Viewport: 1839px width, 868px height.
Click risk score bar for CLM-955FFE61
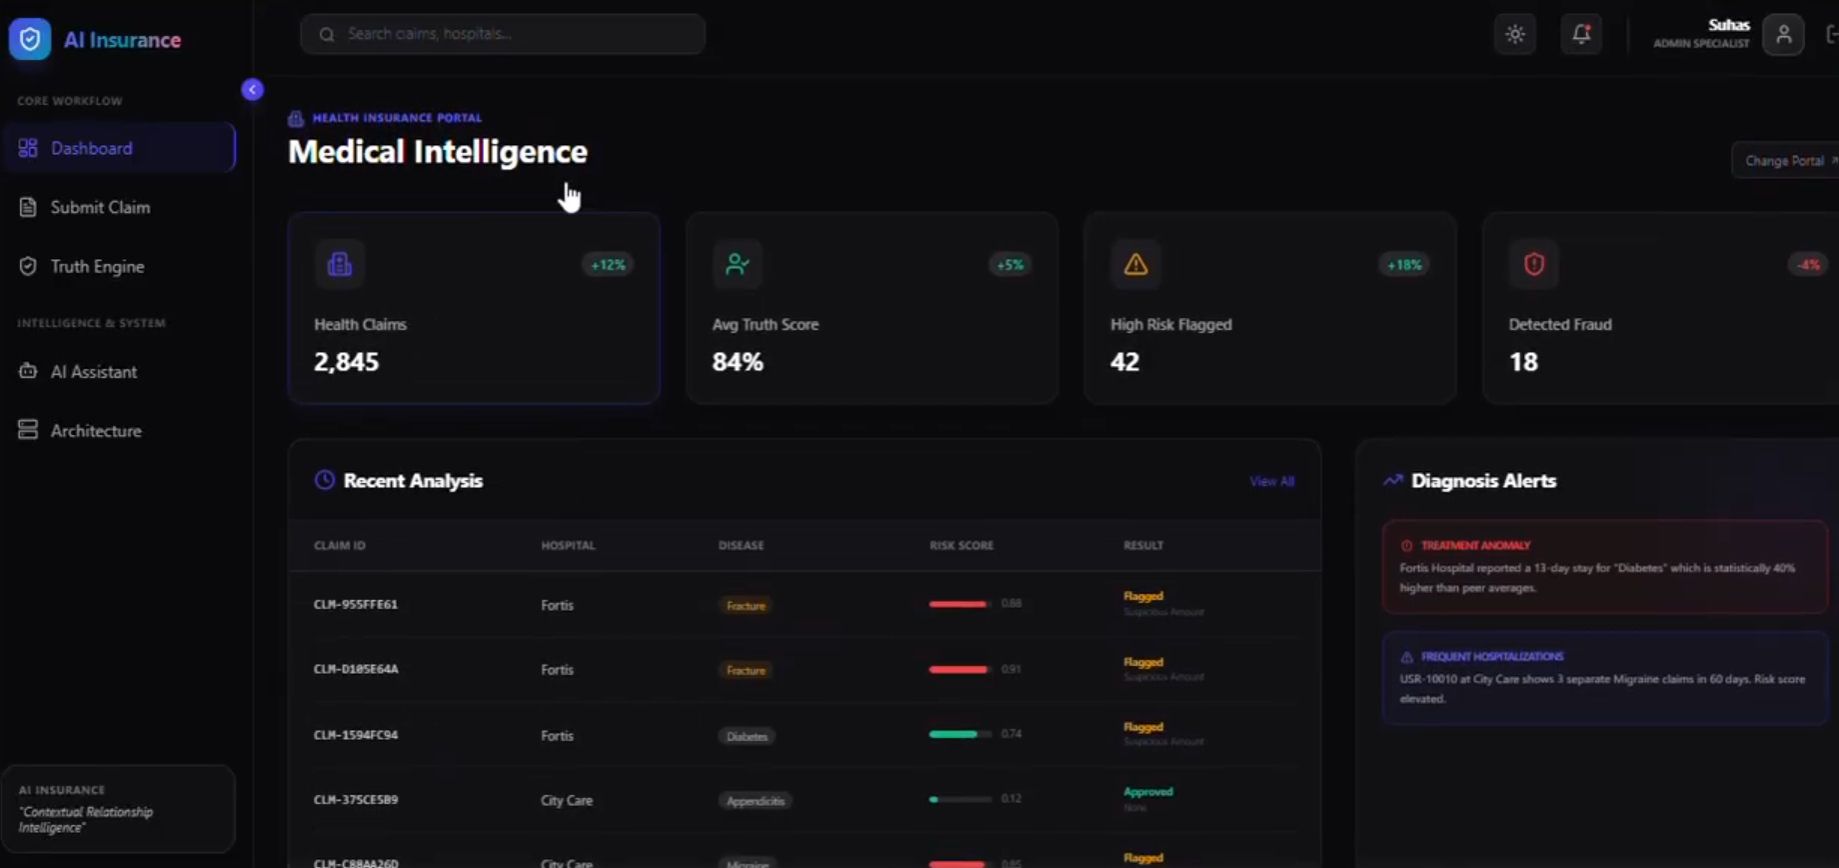tap(960, 604)
